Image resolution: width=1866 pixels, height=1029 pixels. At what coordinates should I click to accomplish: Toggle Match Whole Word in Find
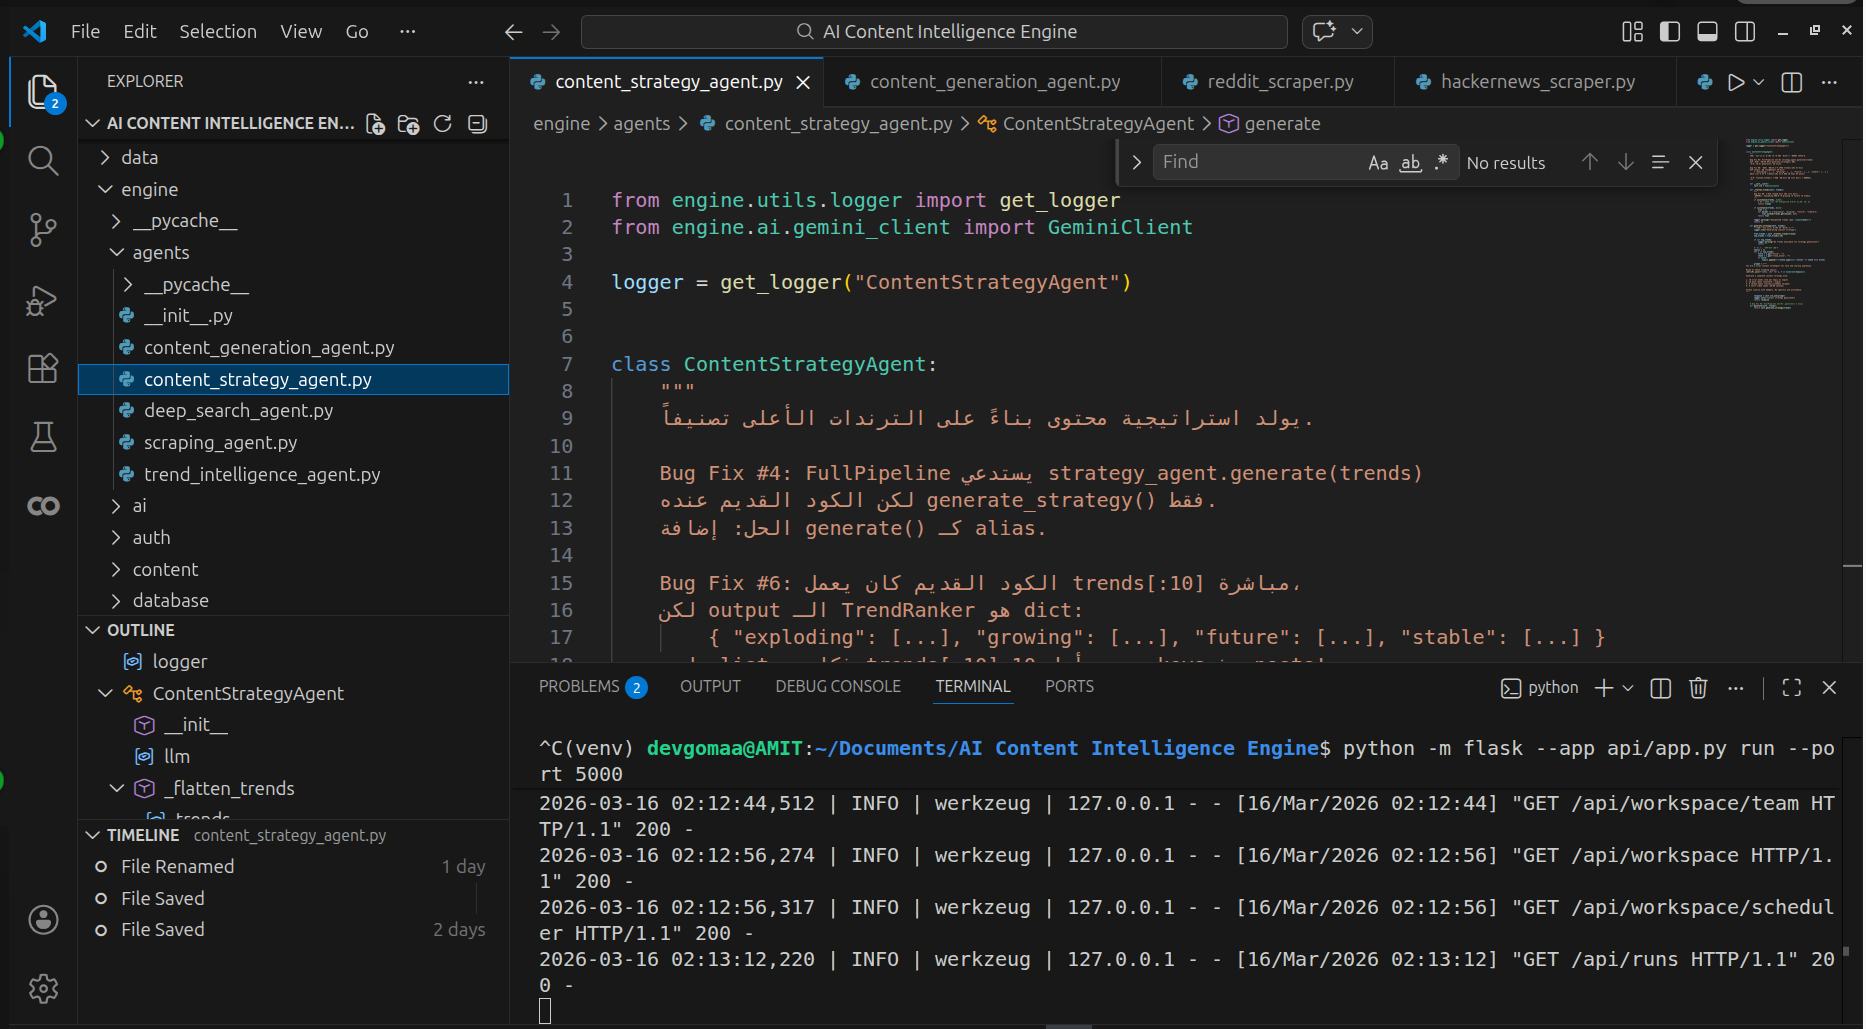coord(1410,163)
